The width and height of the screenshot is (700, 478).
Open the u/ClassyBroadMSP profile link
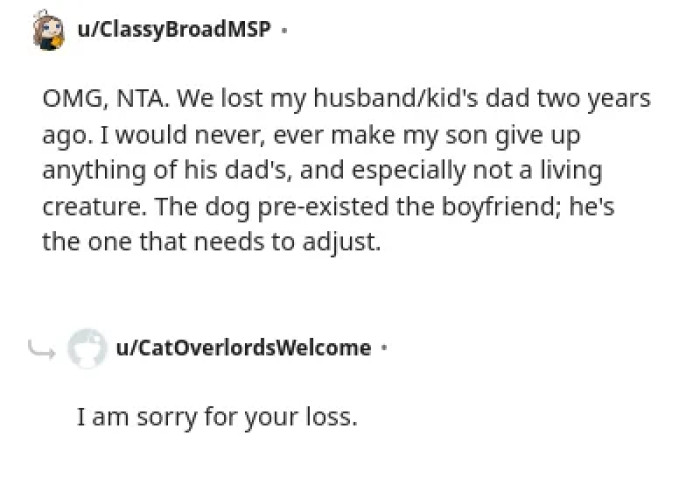pos(173,29)
